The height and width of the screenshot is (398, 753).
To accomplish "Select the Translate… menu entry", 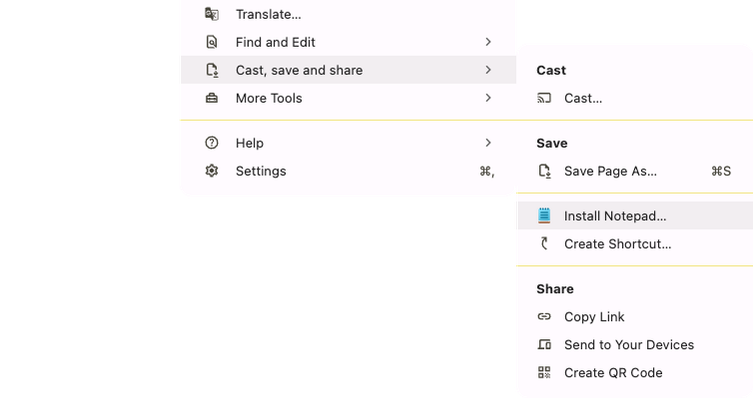I will pos(348,14).
